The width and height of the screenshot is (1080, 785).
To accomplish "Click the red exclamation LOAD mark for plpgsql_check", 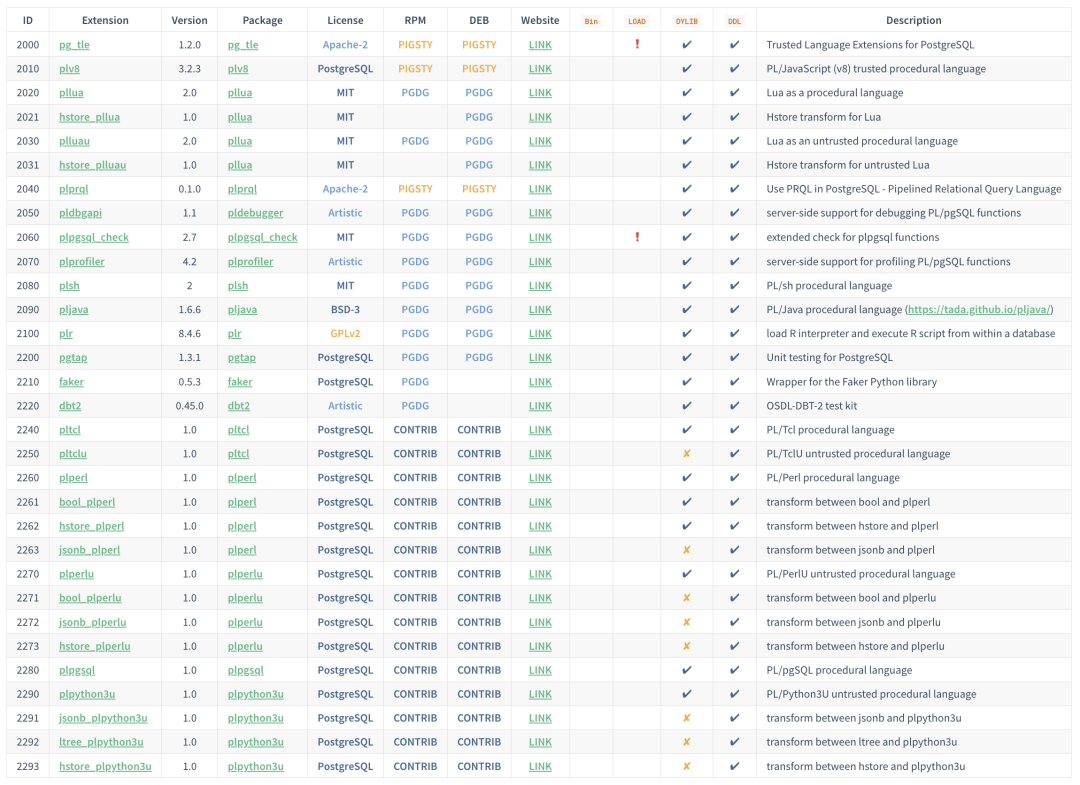I will click(x=637, y=237).
